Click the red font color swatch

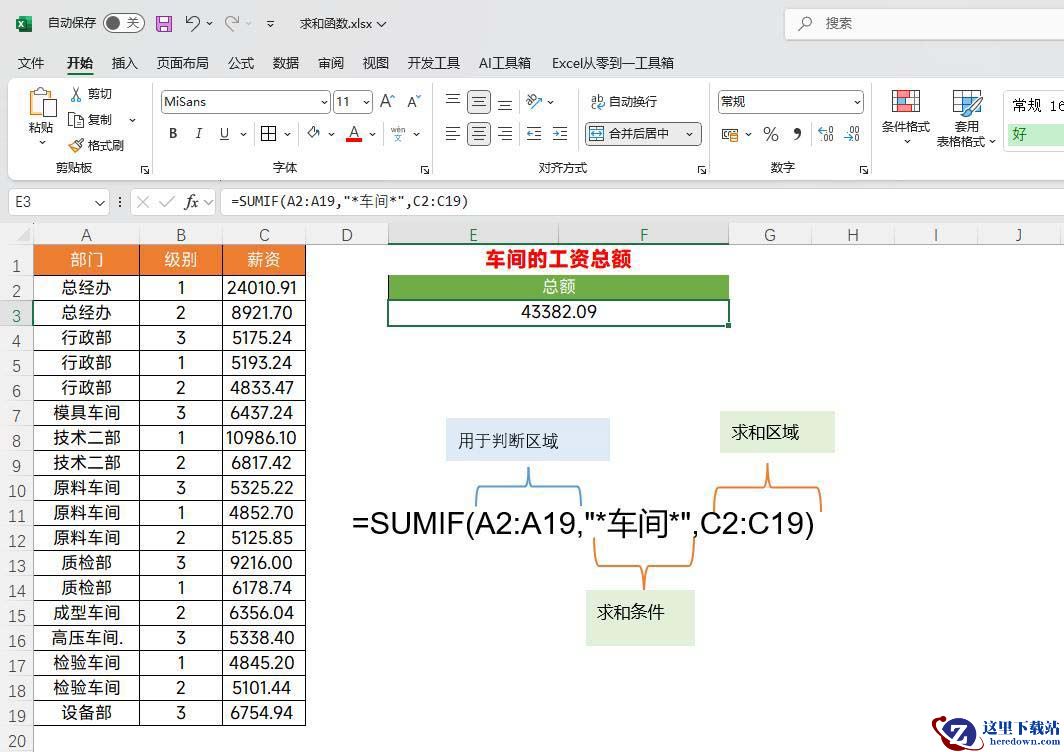[x=353, y=134]
